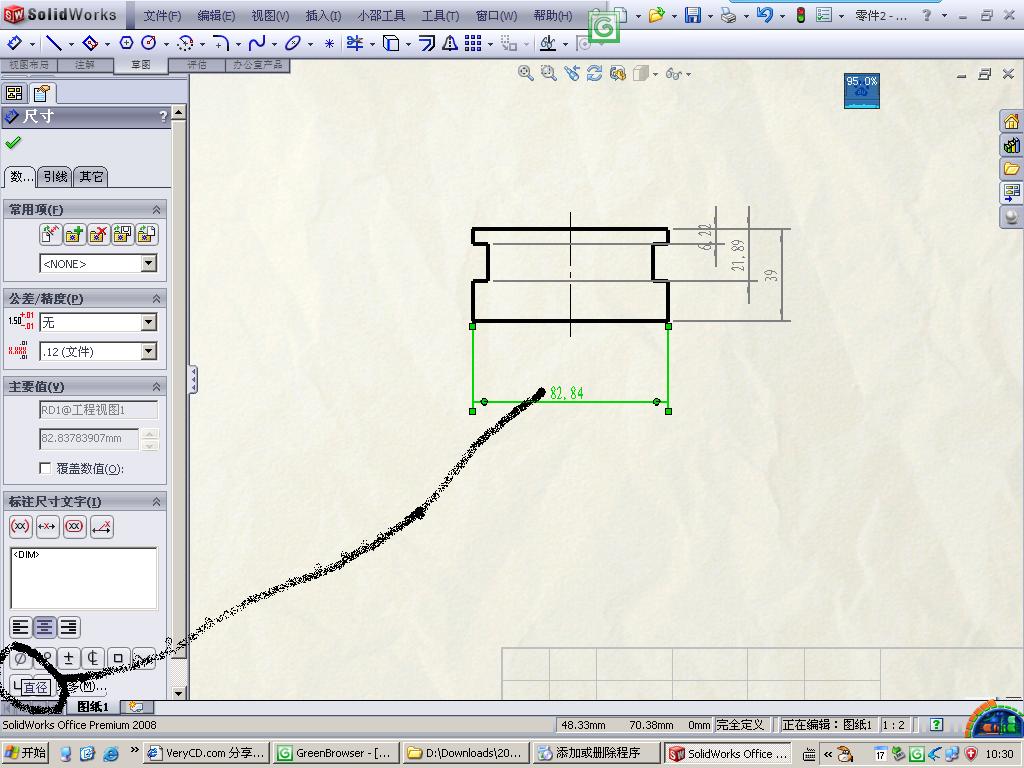The height and width of the screenshot is (768, 1024).
Task: Click Display/Delete Relations icon
Action: [x=547, y=43]
